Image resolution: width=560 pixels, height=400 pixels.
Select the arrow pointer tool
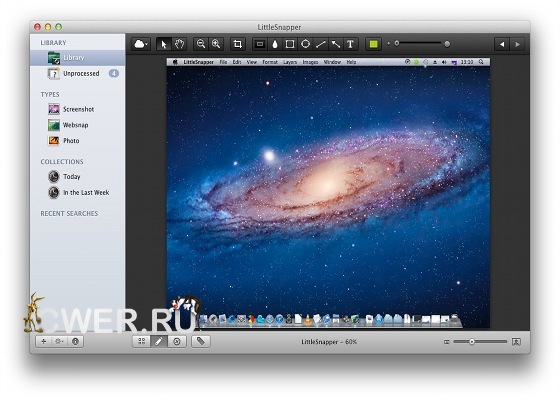click(164, 44)
